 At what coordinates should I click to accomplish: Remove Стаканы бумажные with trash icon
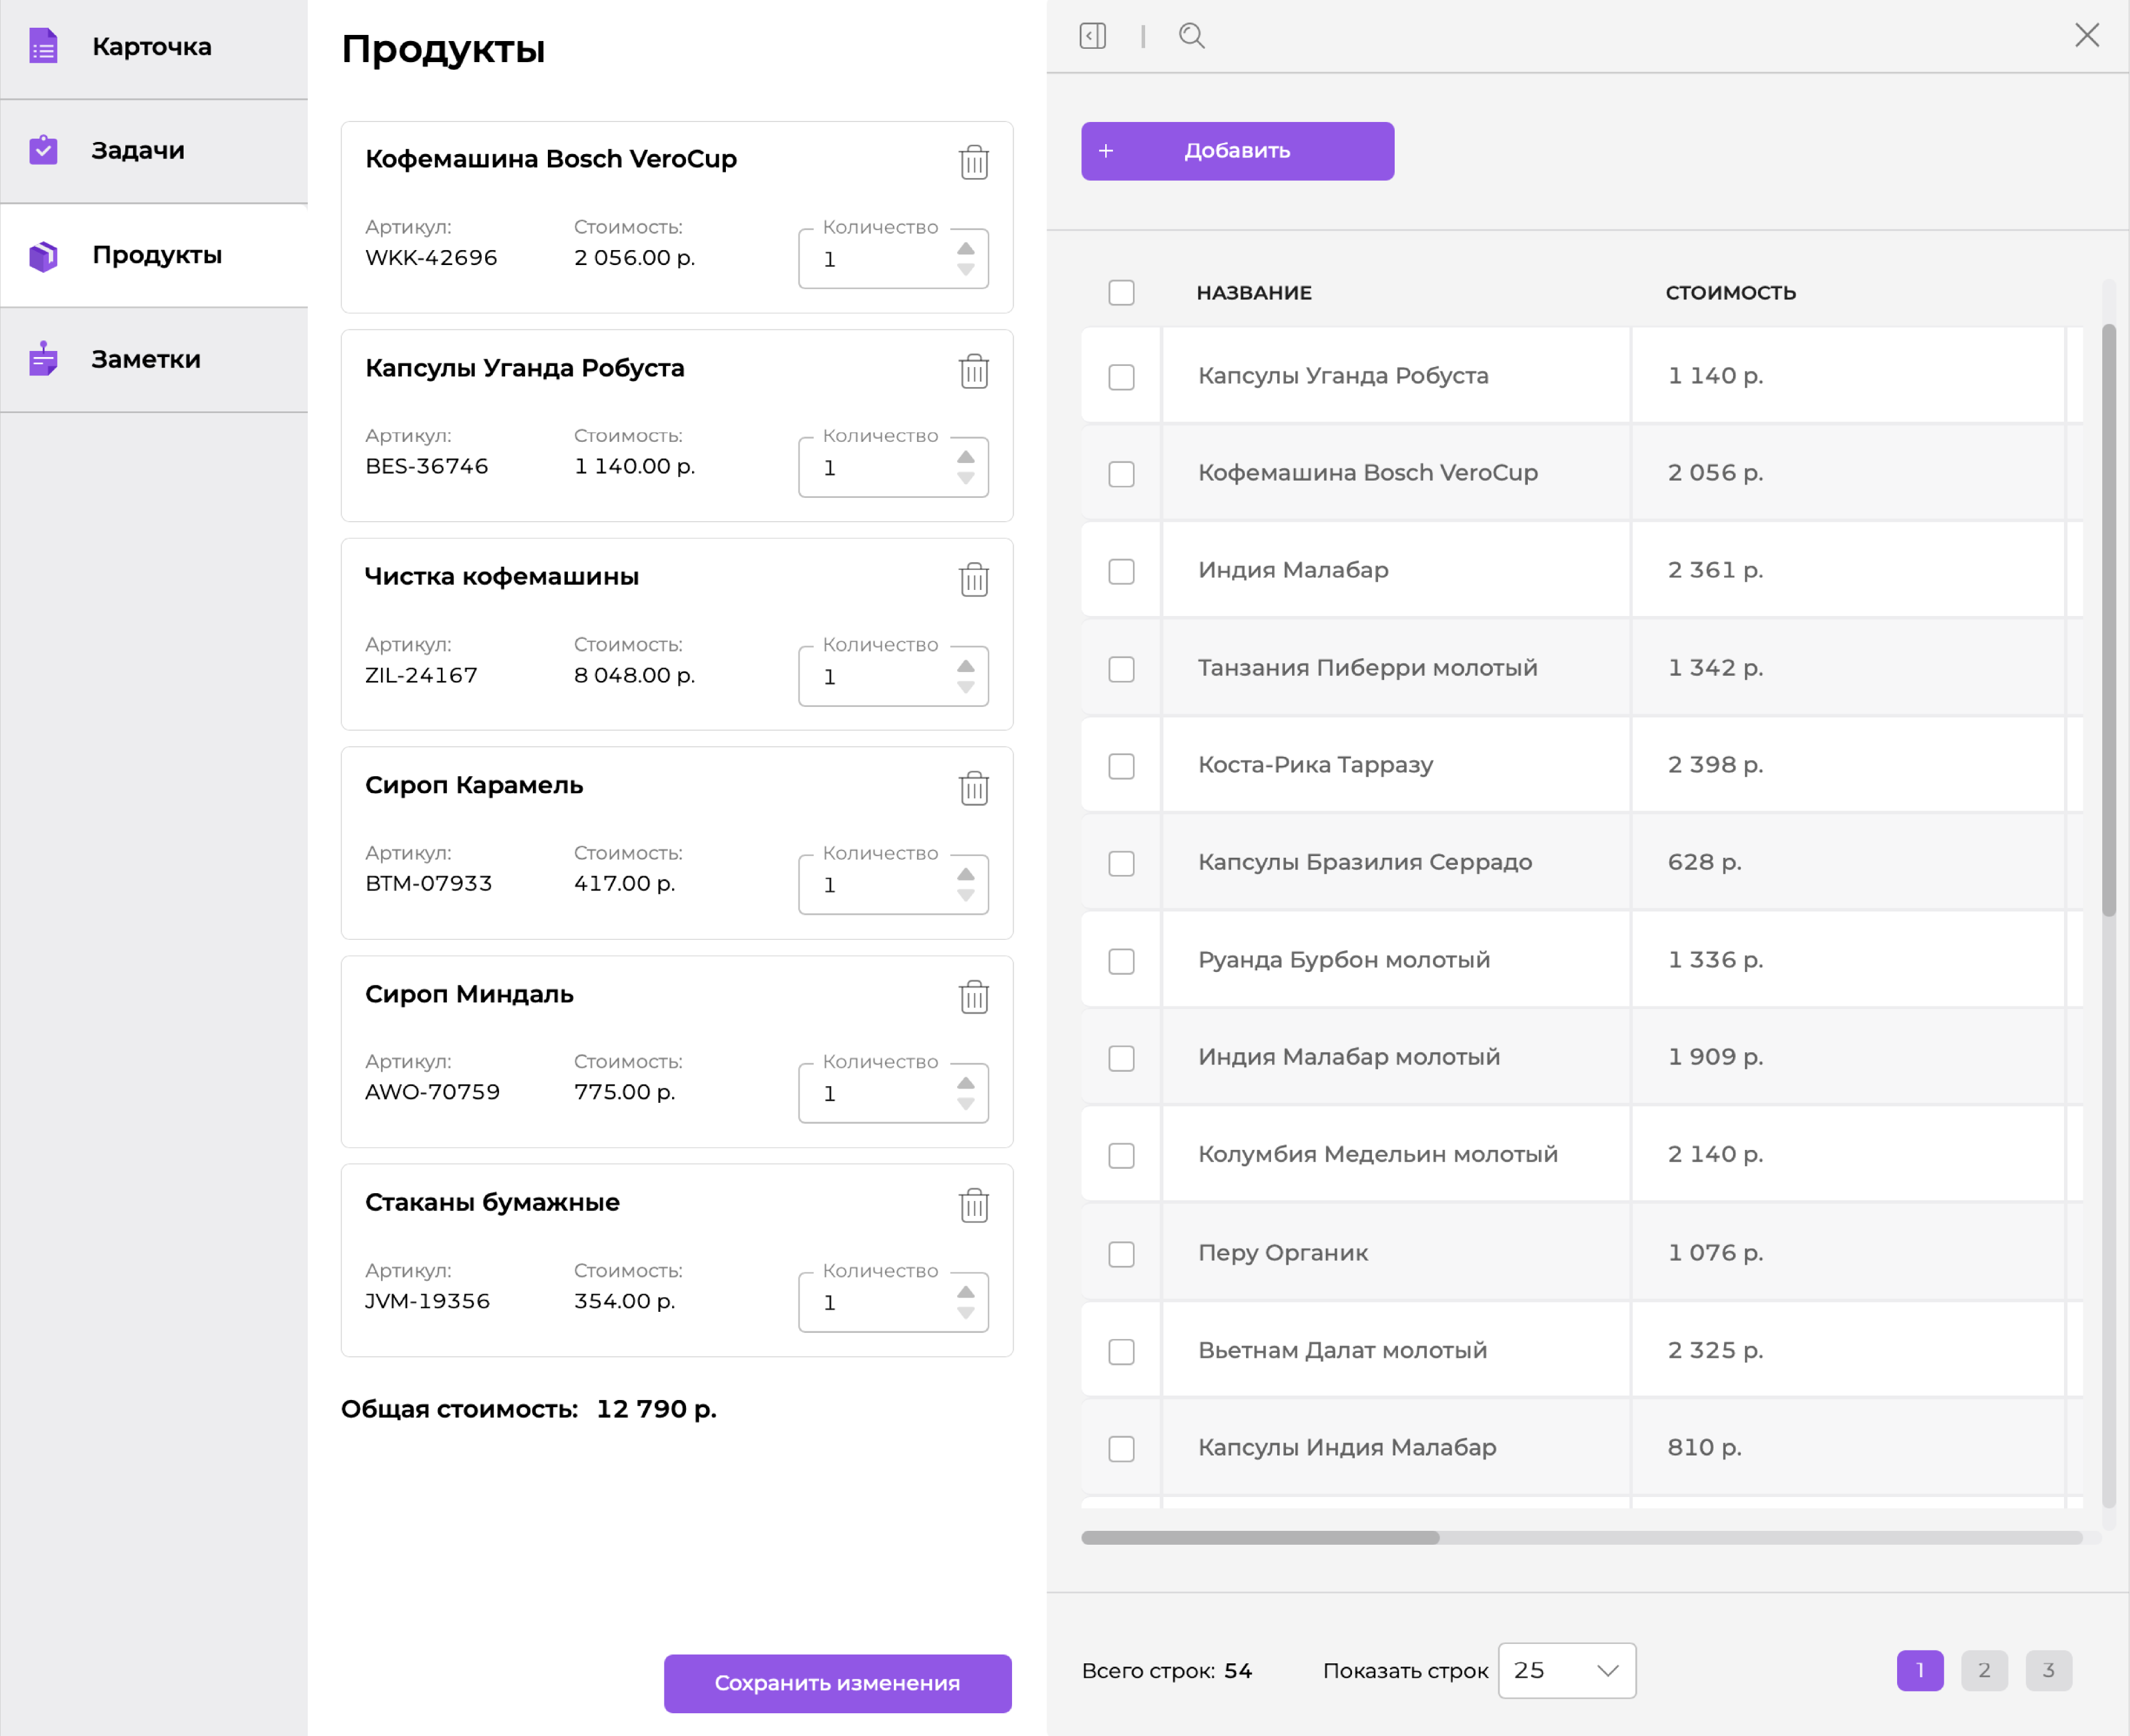tap(973, 1205)
